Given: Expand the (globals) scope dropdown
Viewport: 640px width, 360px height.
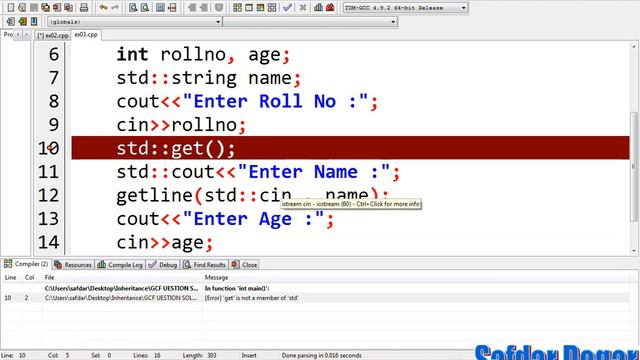Looking at the screenshot, I should [x=218, y=22].
